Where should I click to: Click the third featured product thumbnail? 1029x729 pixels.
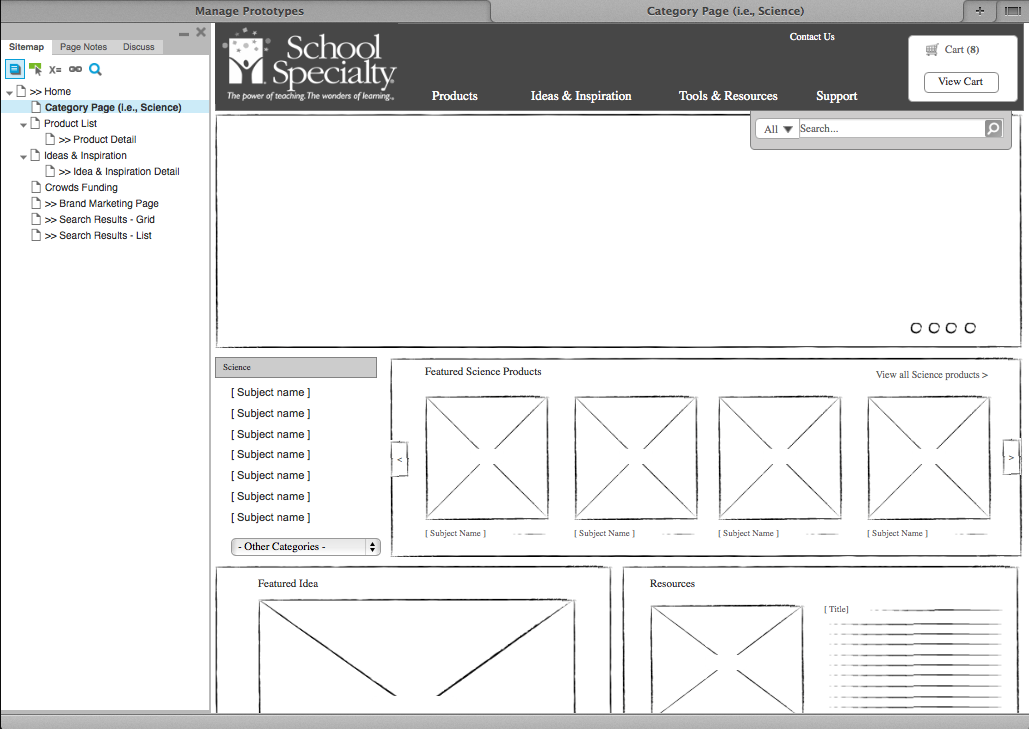click(780, 457)
